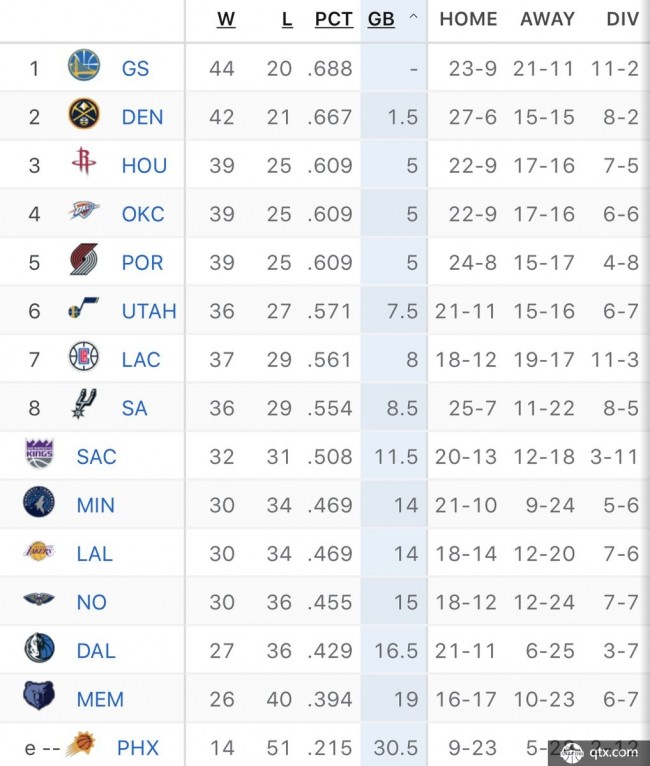Click the Denver Nuggets logo

[x=84, y=114]
